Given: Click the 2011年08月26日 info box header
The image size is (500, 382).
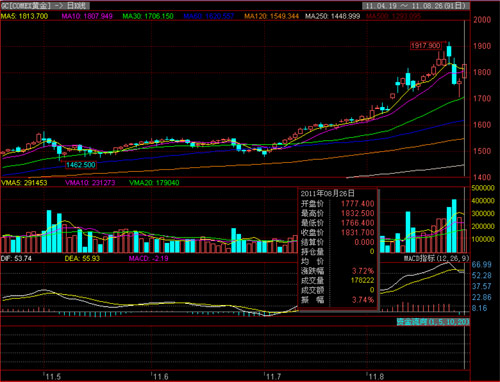Looking at the screenshot, I should 327,194.
